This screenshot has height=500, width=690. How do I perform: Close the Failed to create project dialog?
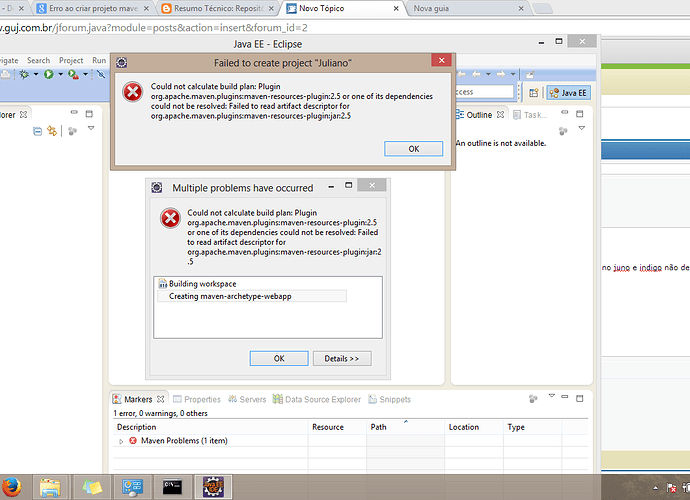[441, 60]
